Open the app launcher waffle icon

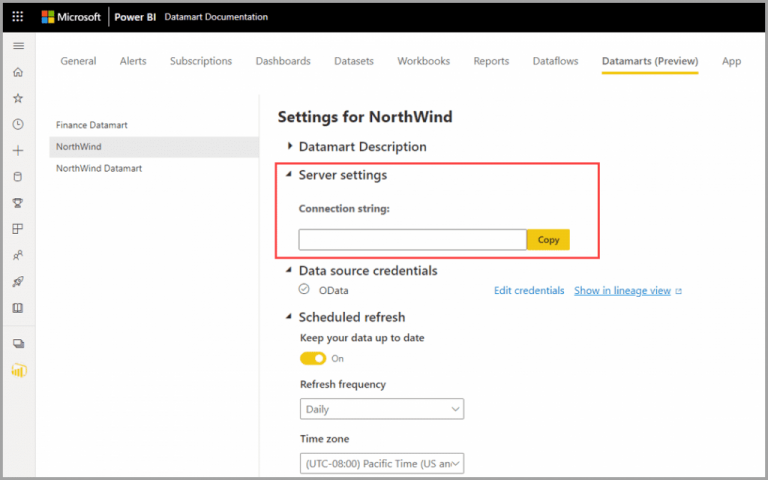18,17
